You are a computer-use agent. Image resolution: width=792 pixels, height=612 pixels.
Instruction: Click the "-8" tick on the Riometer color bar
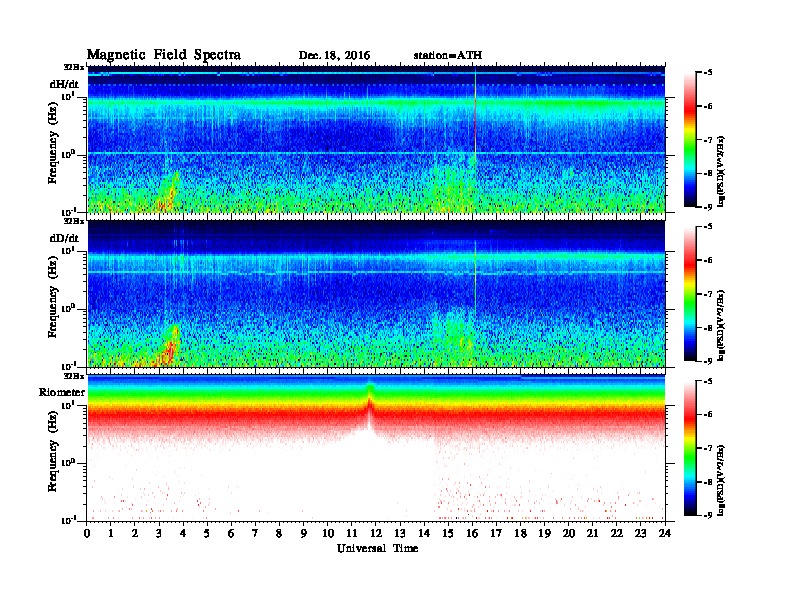tap(707, 482)
